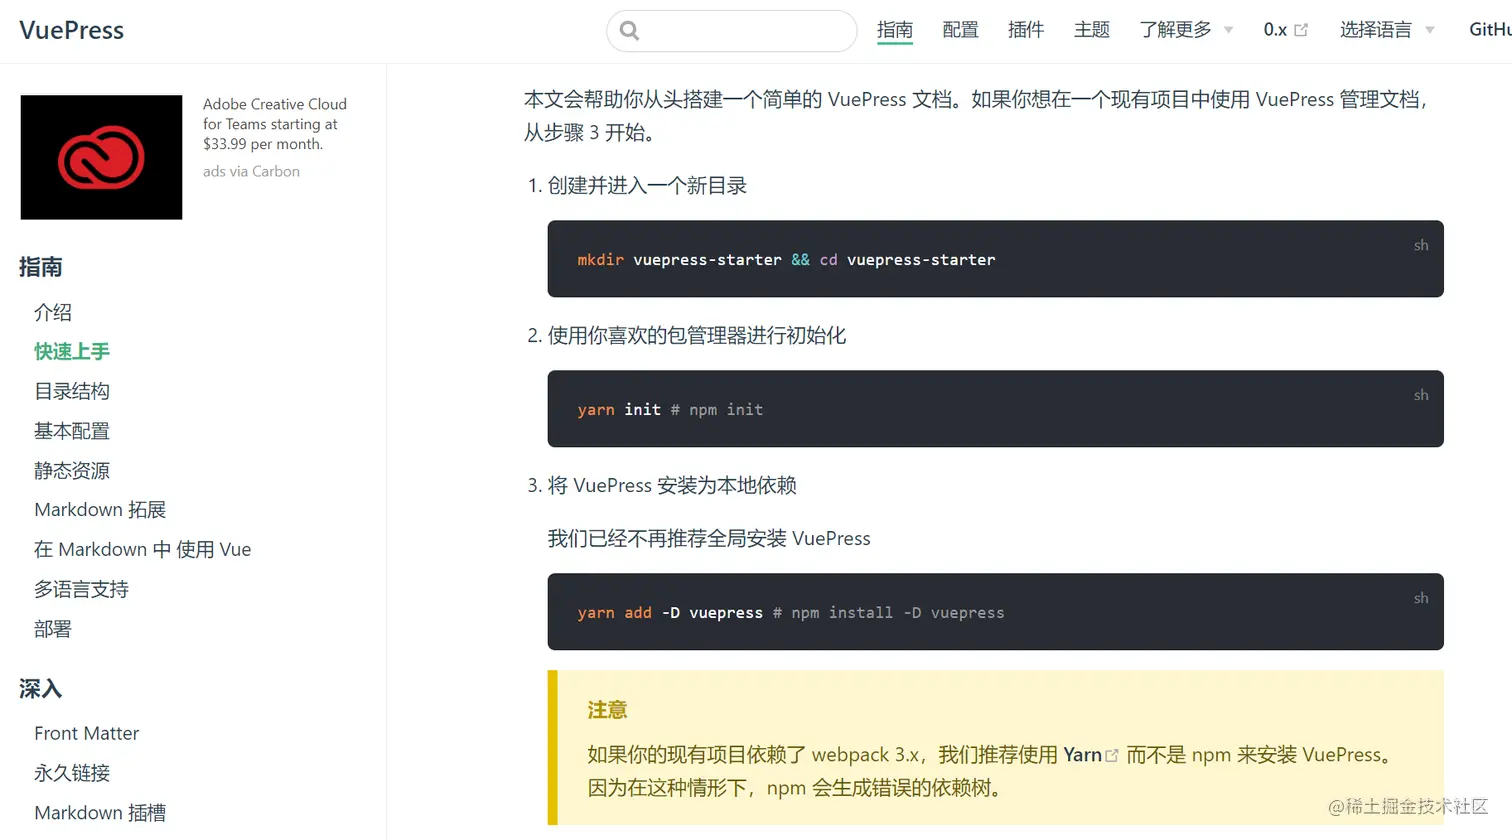1512x840 pixels.
Task: Click step 2 text 使用你喜欢的包管理器进行初始化
Action: pos(697,336)
